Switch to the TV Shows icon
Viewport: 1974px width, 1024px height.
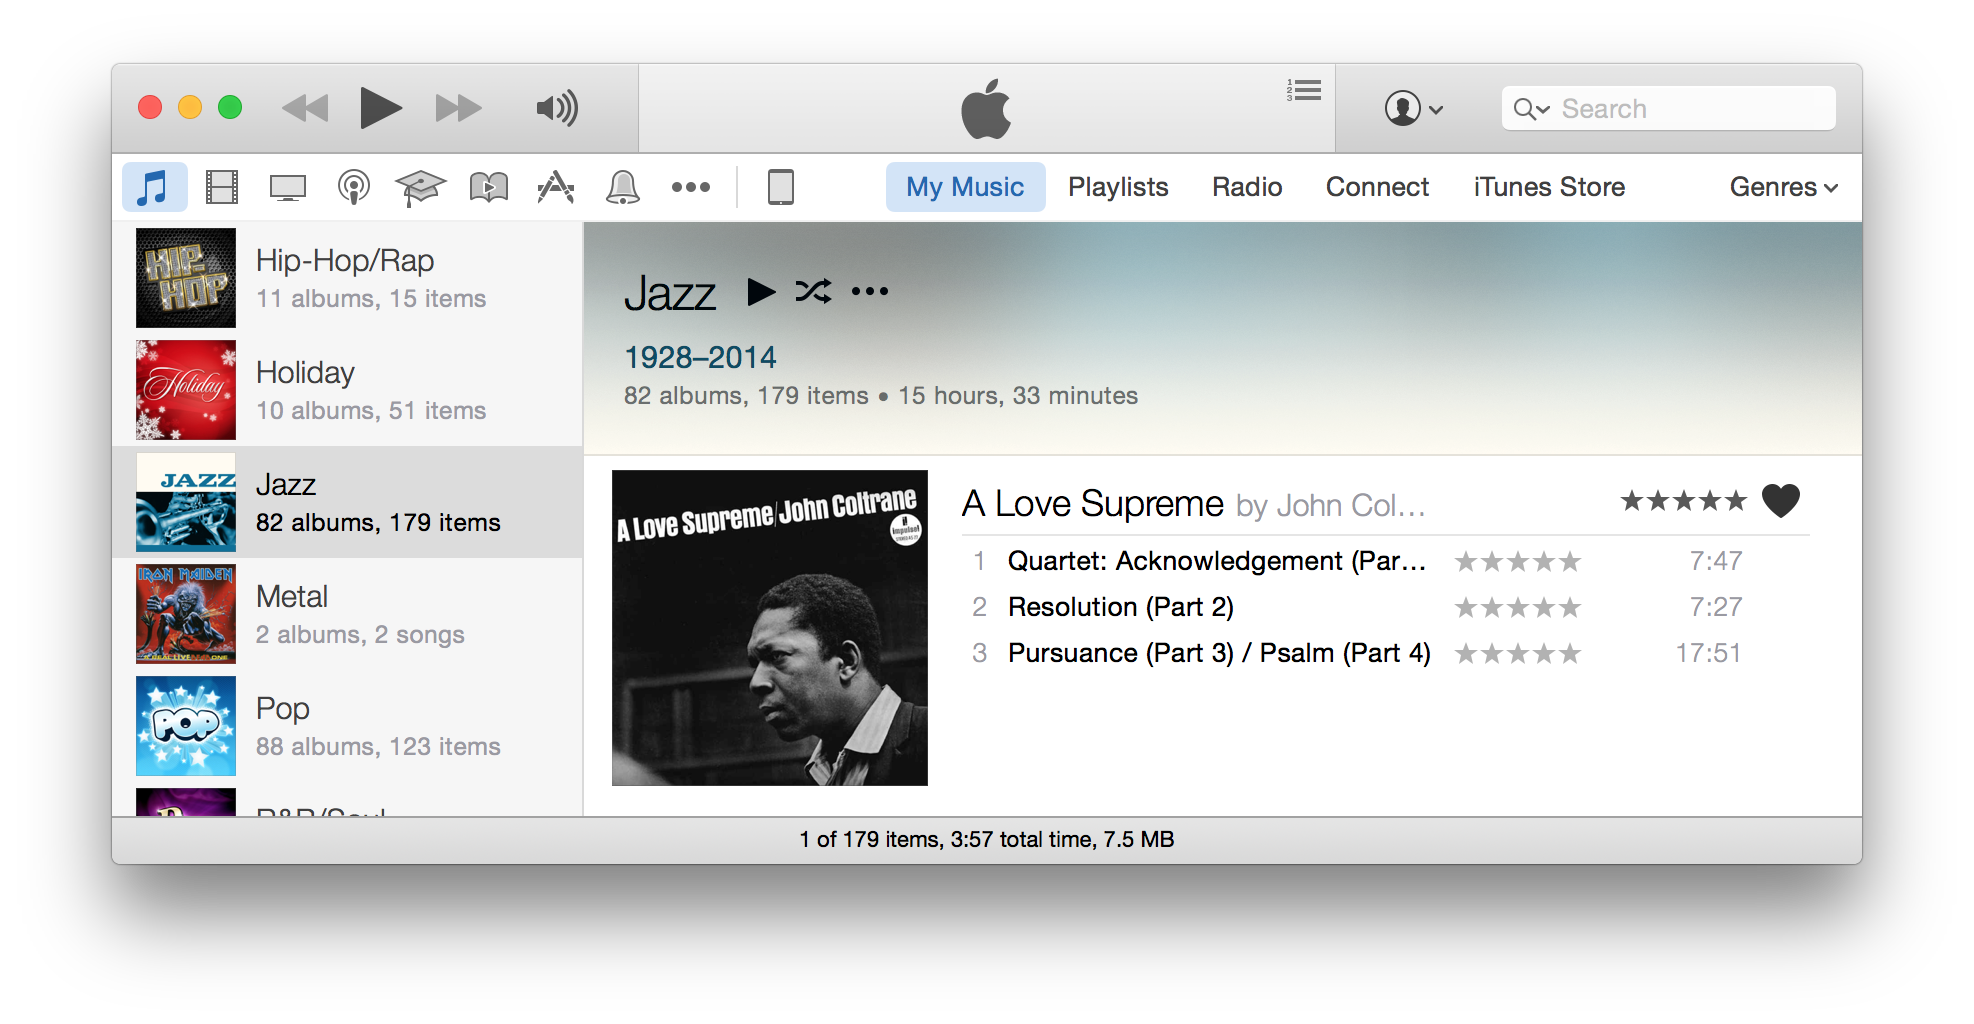tap(288, 187)
